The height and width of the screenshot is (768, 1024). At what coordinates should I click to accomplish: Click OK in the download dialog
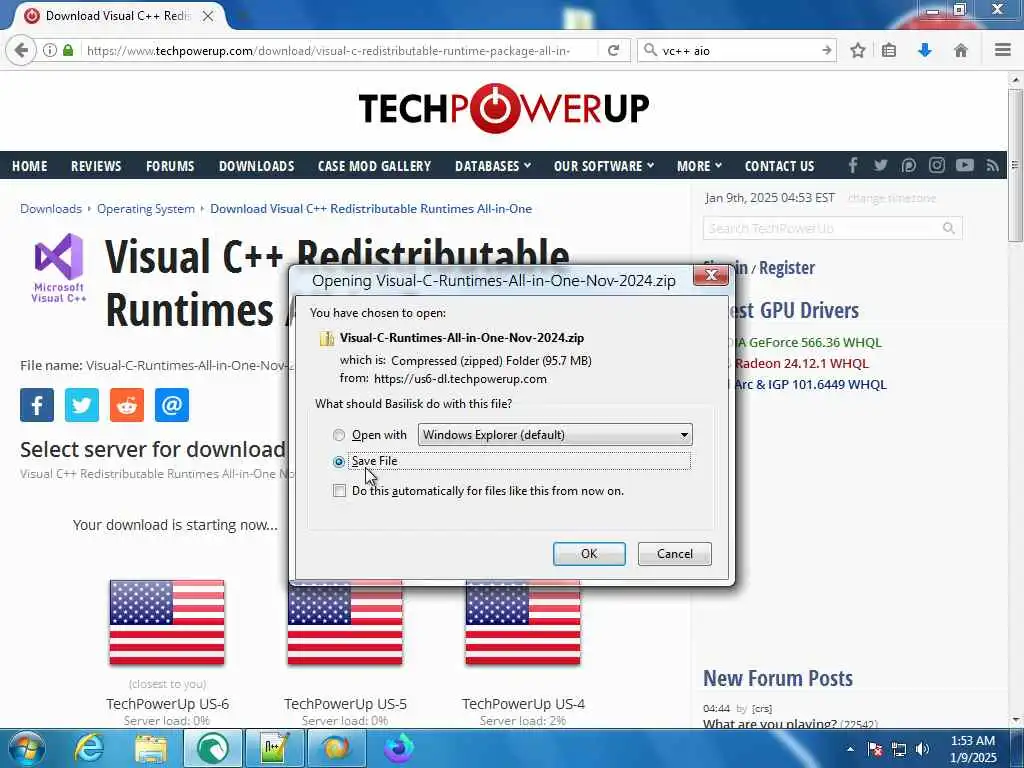[x=589, y=554]
